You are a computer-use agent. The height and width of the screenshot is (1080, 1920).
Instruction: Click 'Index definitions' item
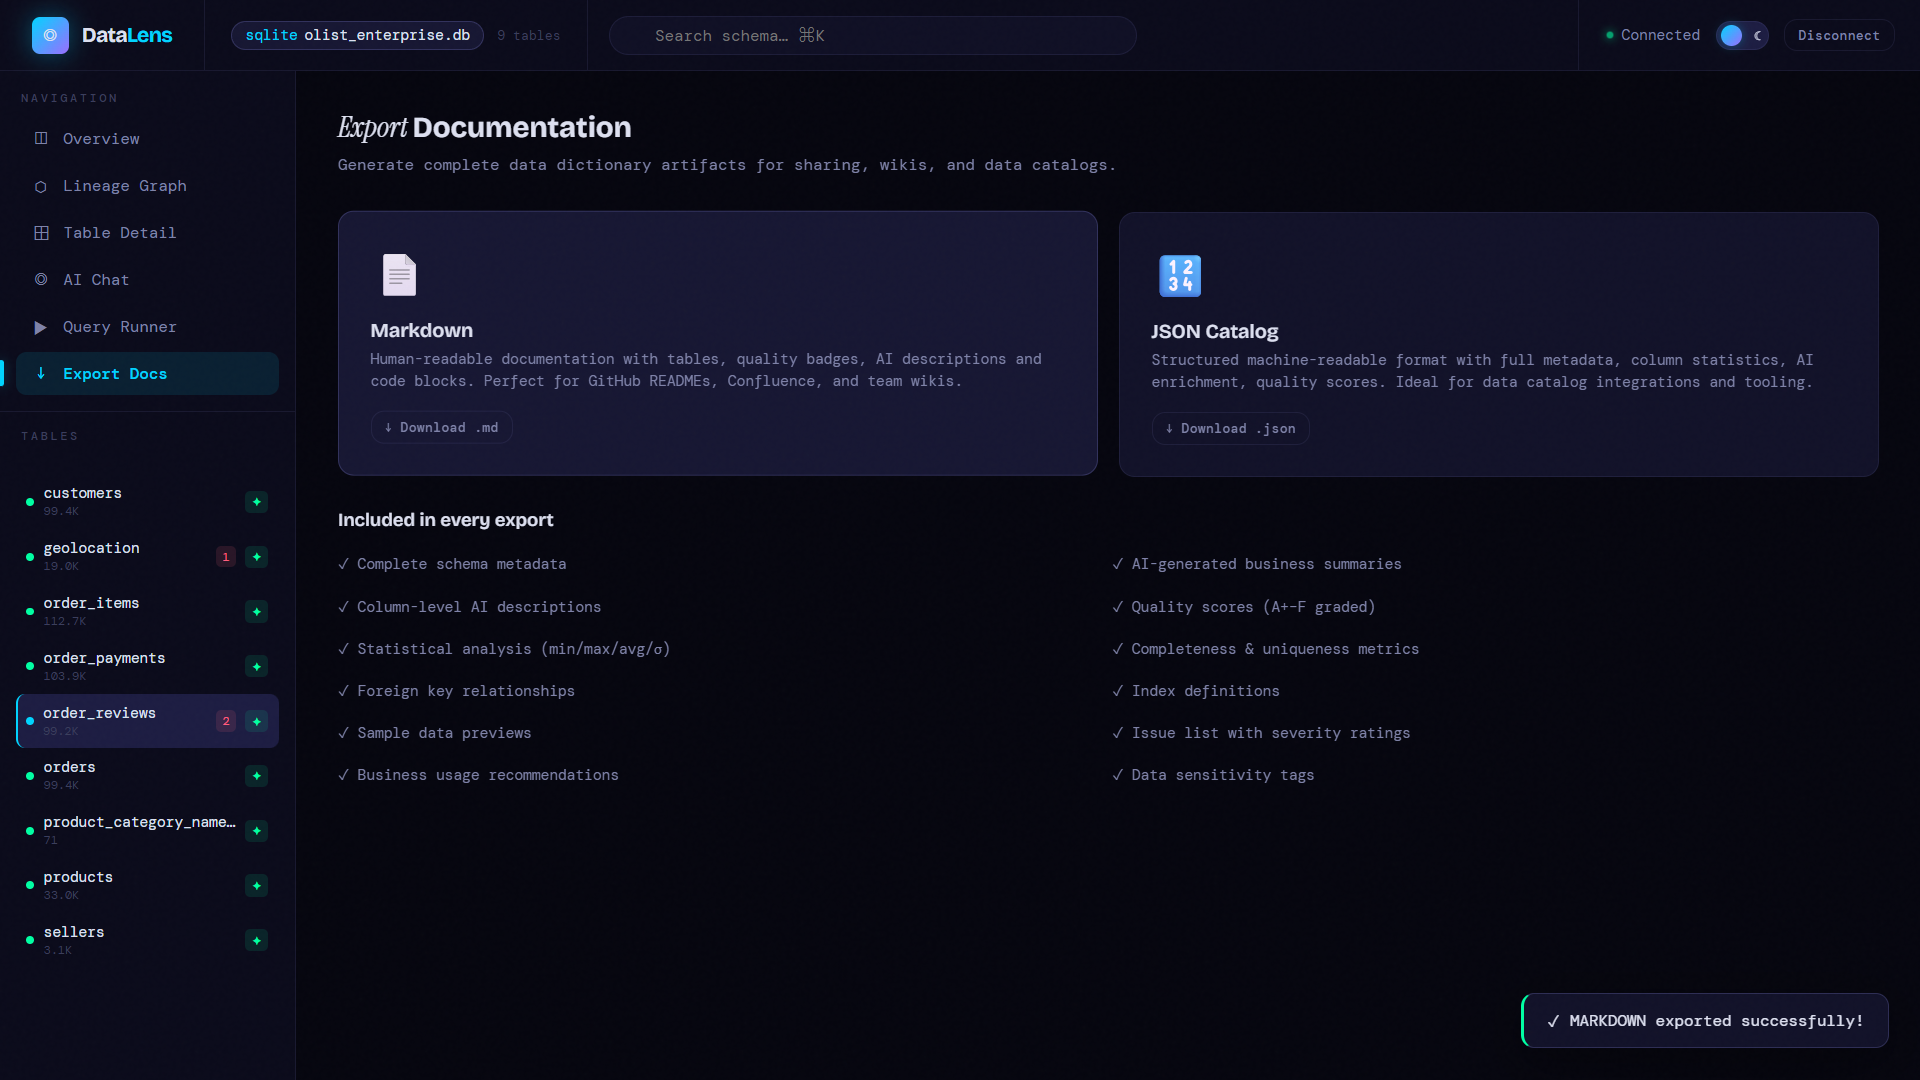pyautogui.click(x=1196, y=691)
